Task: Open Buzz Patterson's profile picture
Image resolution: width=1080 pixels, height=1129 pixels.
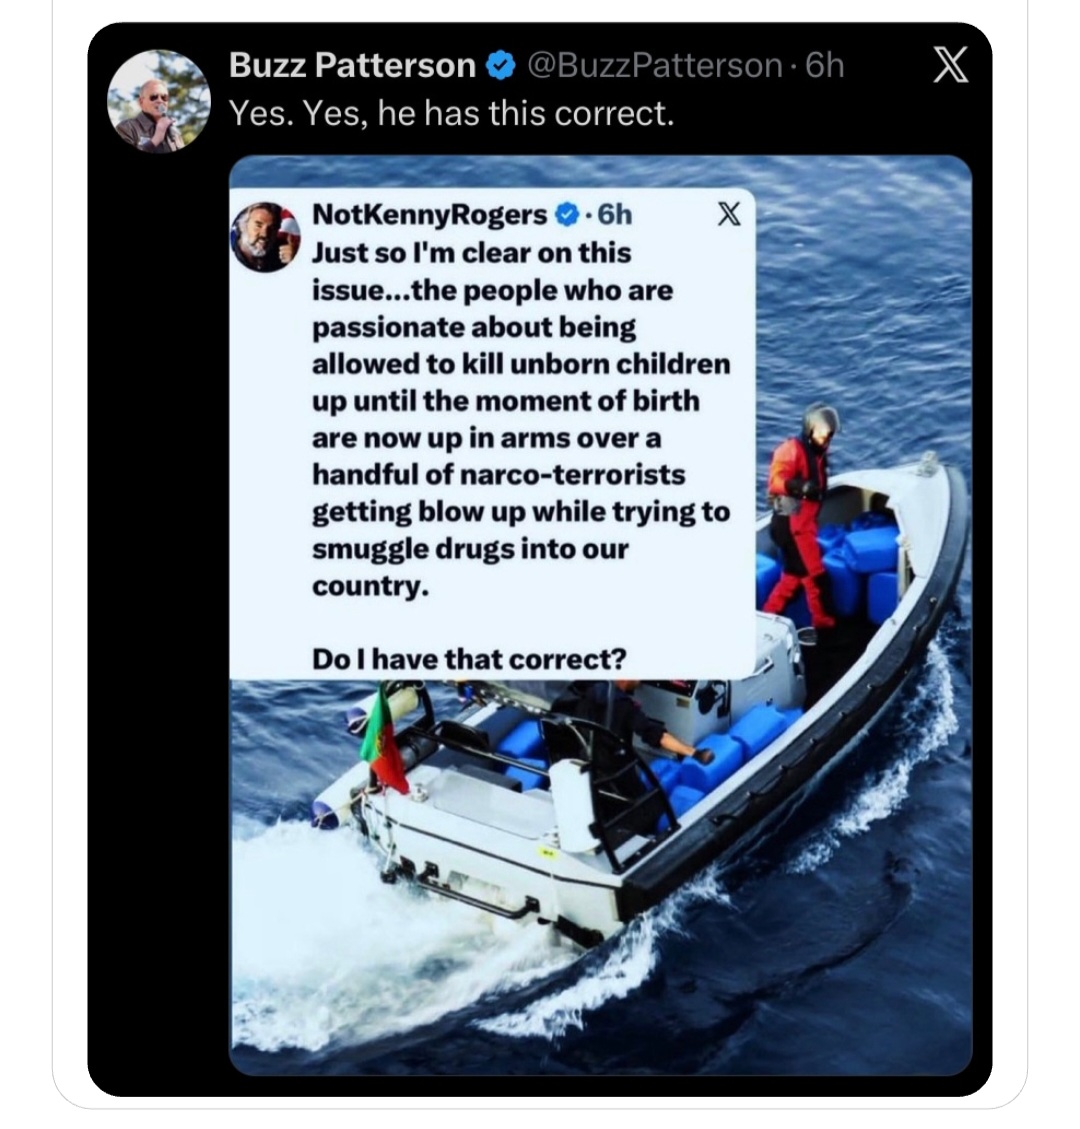Action: (x=158, y=101)
